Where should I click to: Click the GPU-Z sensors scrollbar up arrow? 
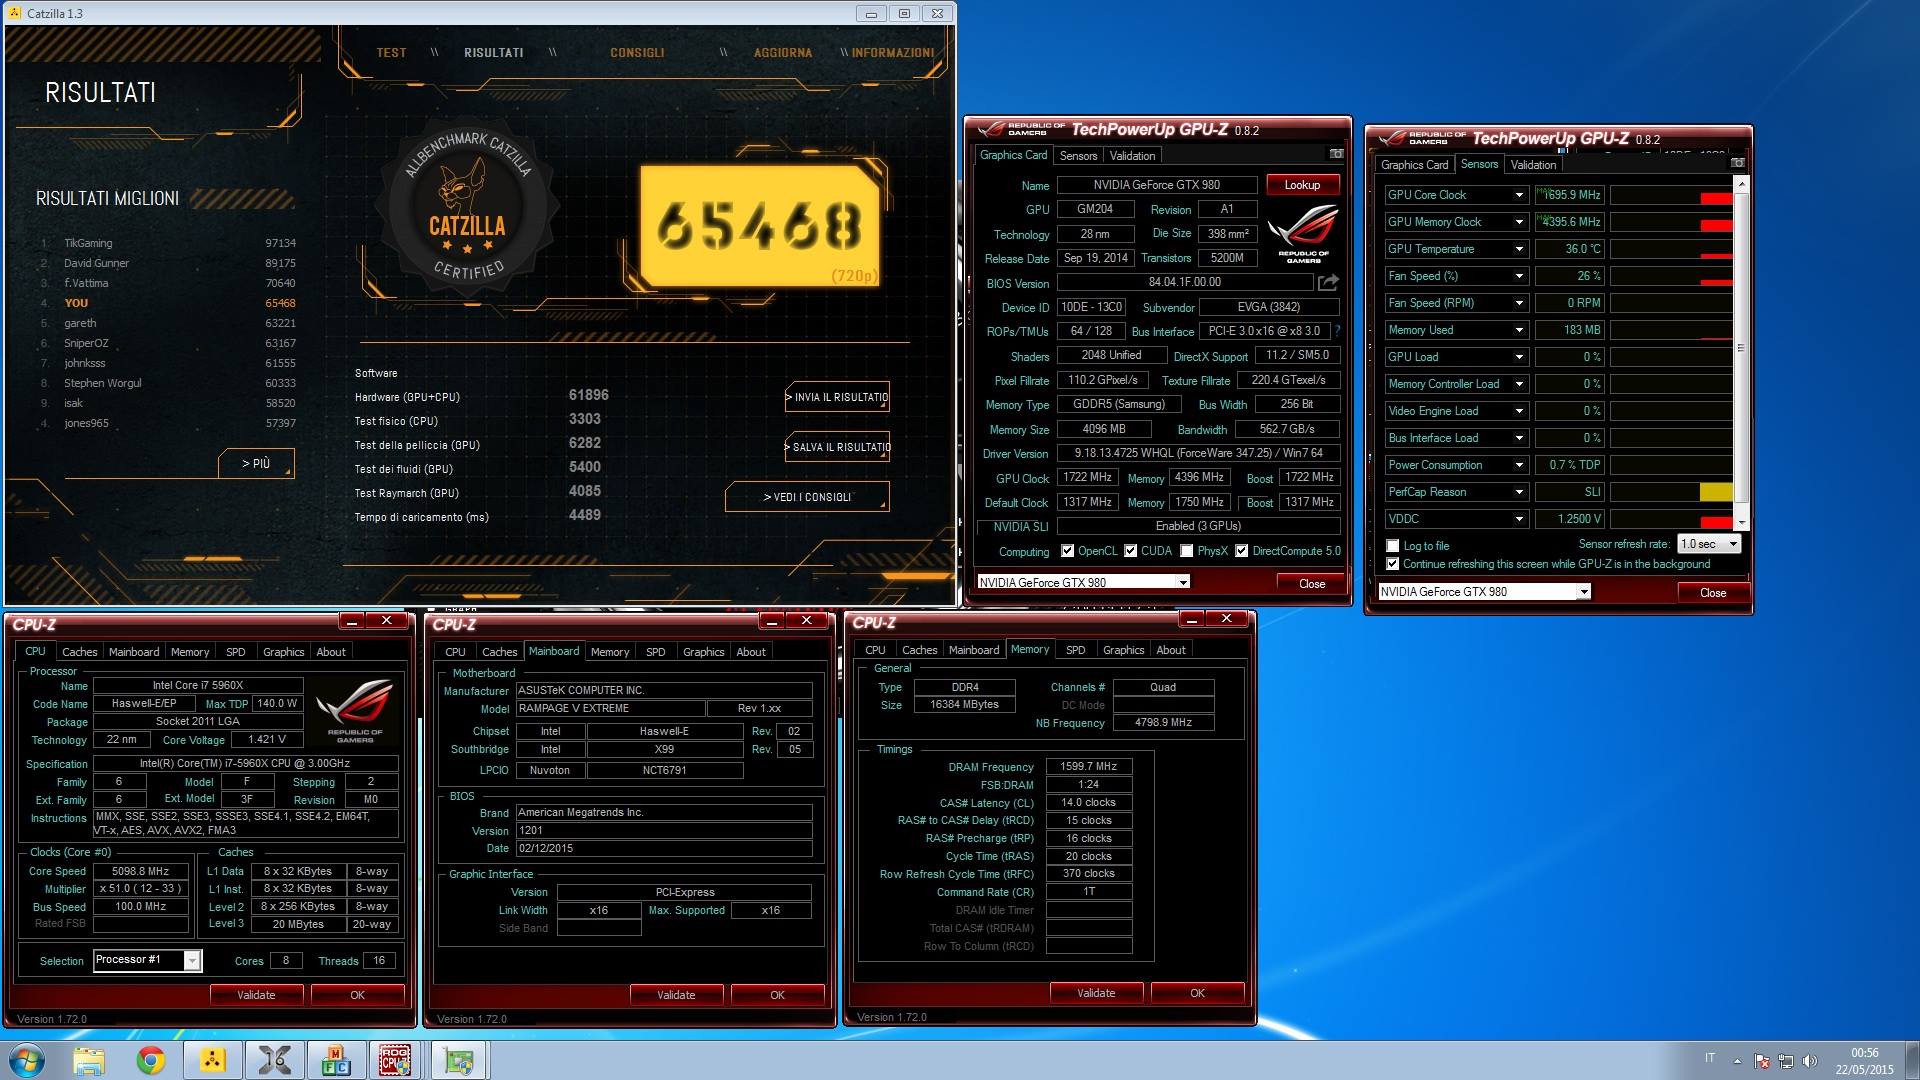(x=1741, y=185)
